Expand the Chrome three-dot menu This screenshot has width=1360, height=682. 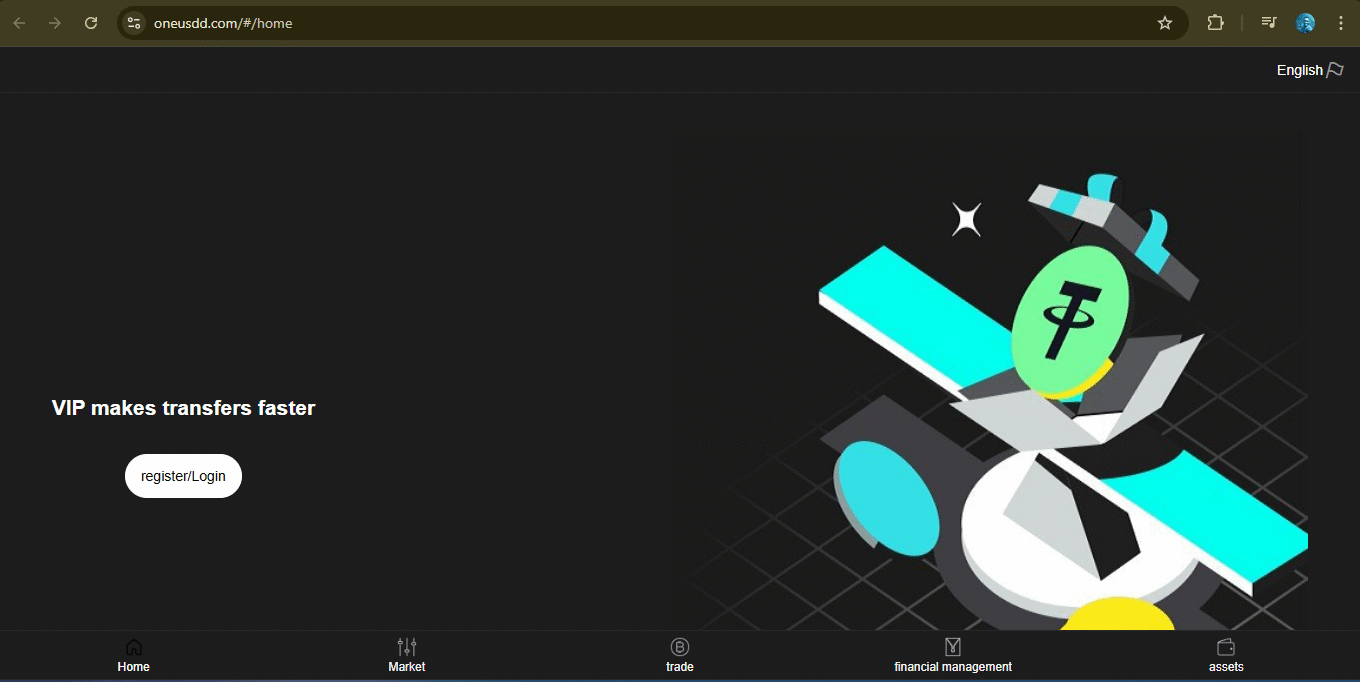coord(1341,23)
